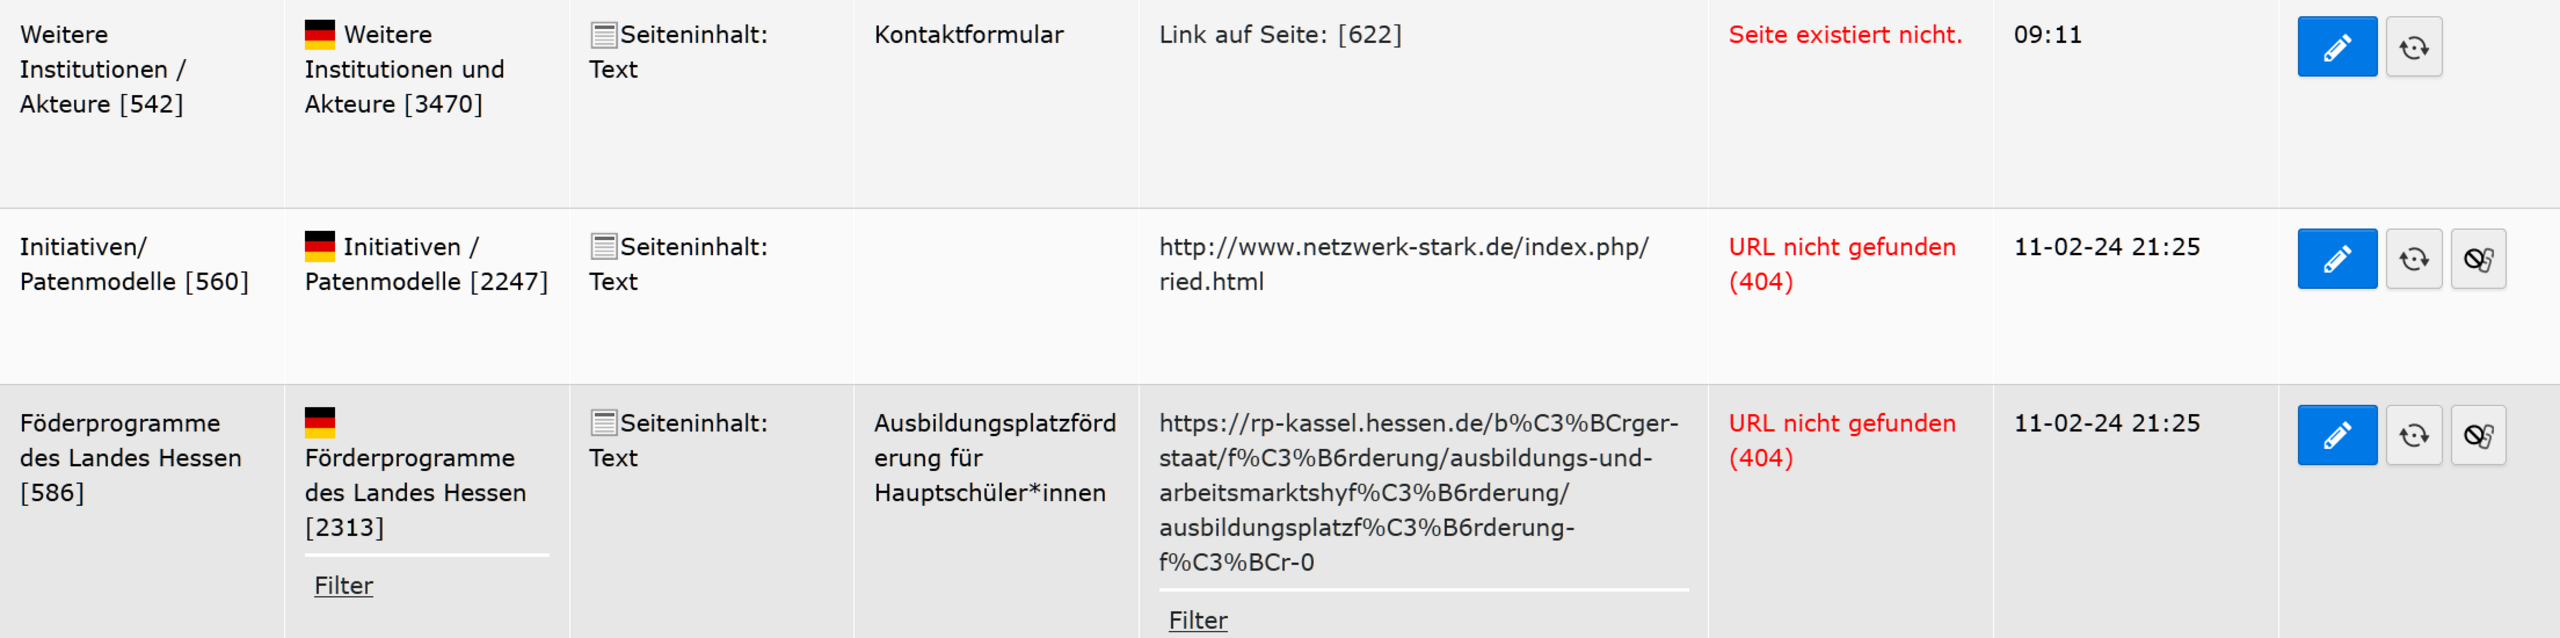The image size is (2560, 638).
Task: Click the "Link auf Seite: [622]" text
Action: (1280, 35)
